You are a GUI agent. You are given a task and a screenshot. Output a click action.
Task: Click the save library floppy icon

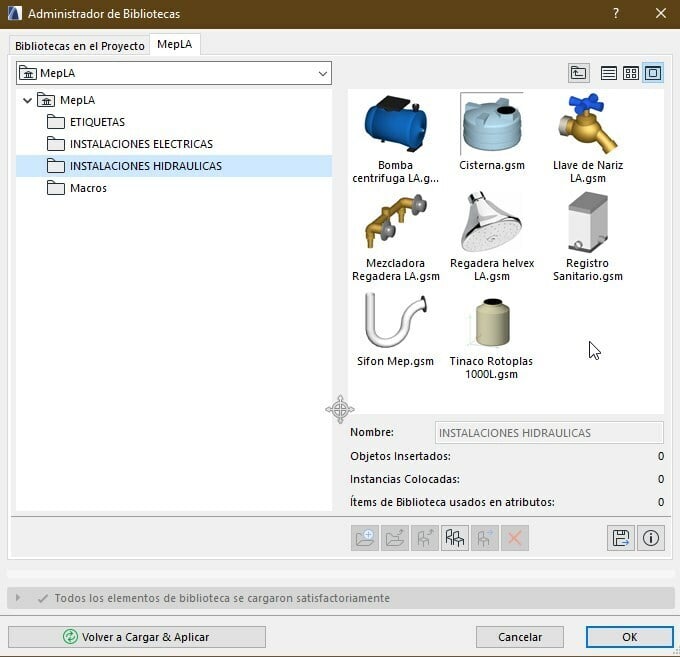pyautogui.click(x=621, y=538)
